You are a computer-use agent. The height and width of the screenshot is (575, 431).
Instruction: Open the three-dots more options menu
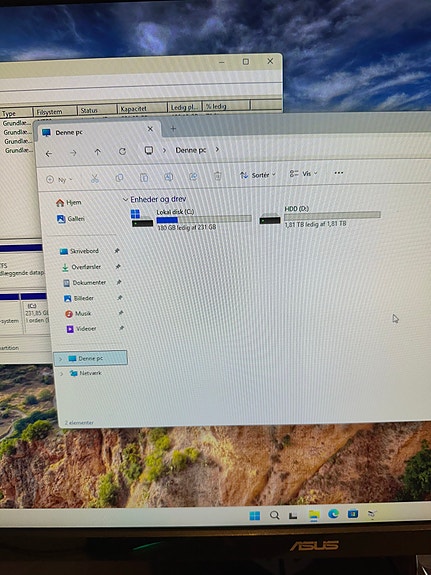339,172
